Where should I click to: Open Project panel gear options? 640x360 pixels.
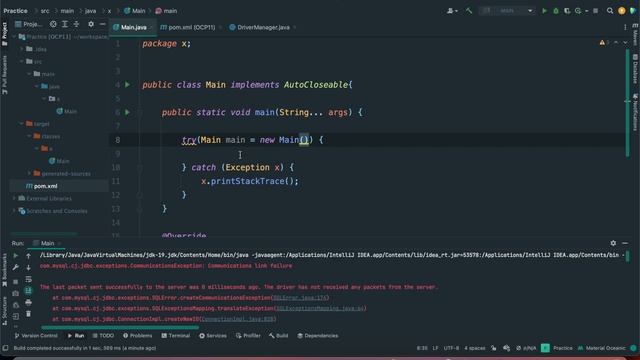[x=91, y=24]
